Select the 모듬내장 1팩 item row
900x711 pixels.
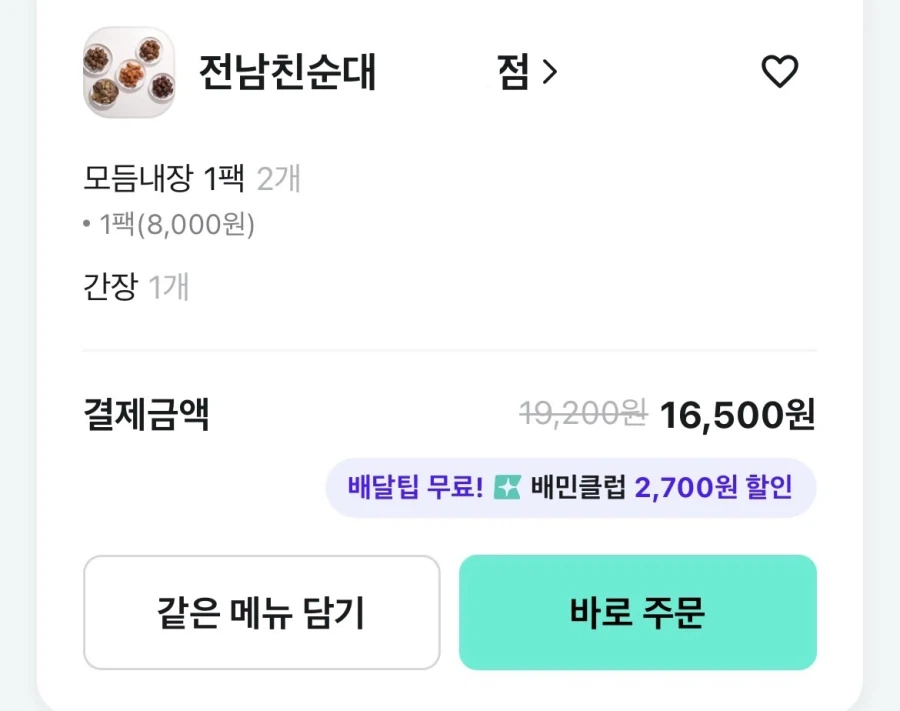(192, 179)
